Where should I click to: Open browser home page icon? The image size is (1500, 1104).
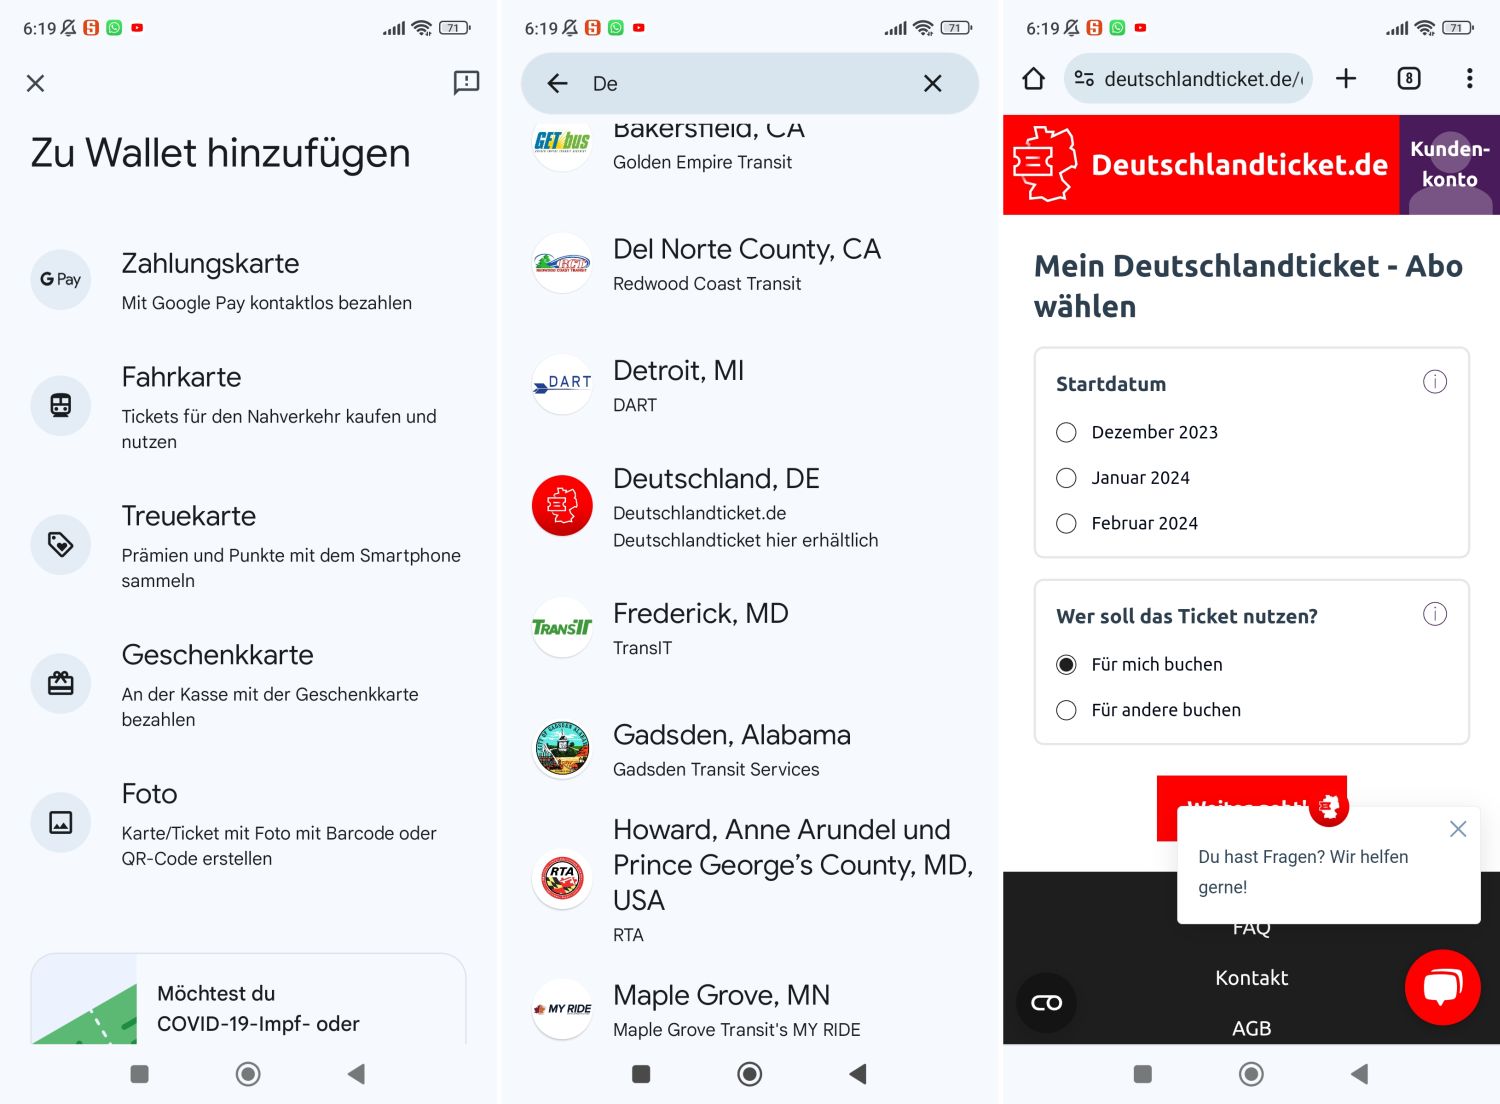(x=1033, y=79)
